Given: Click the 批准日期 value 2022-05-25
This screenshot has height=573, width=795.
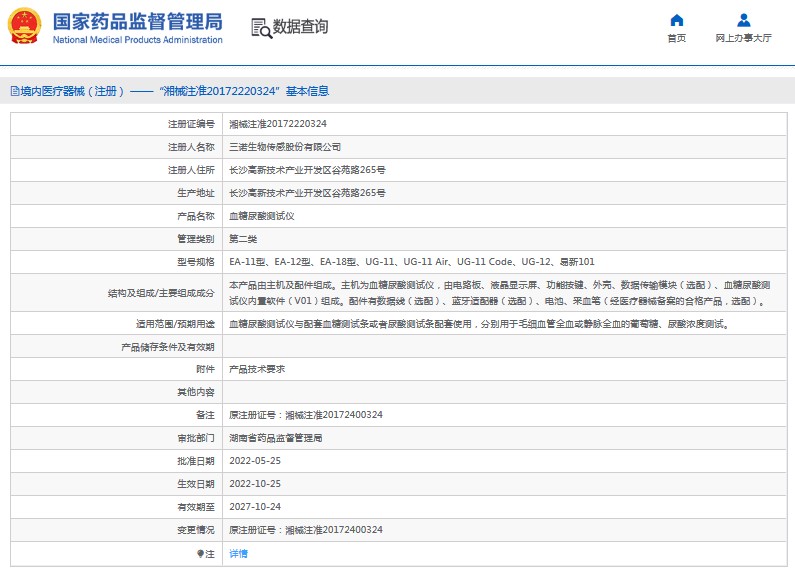Looking at the screenshot, I should (x=255, y=461).
